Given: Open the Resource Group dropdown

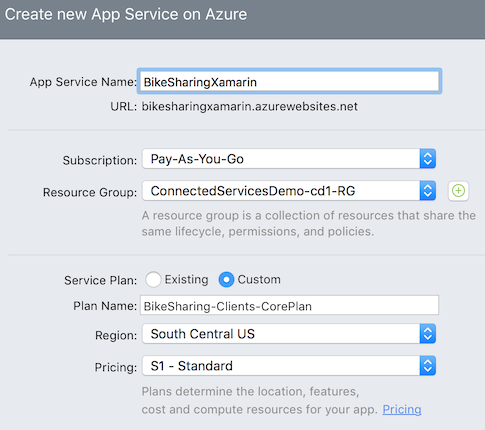Looking at the screenshot, I should point(289,191).
